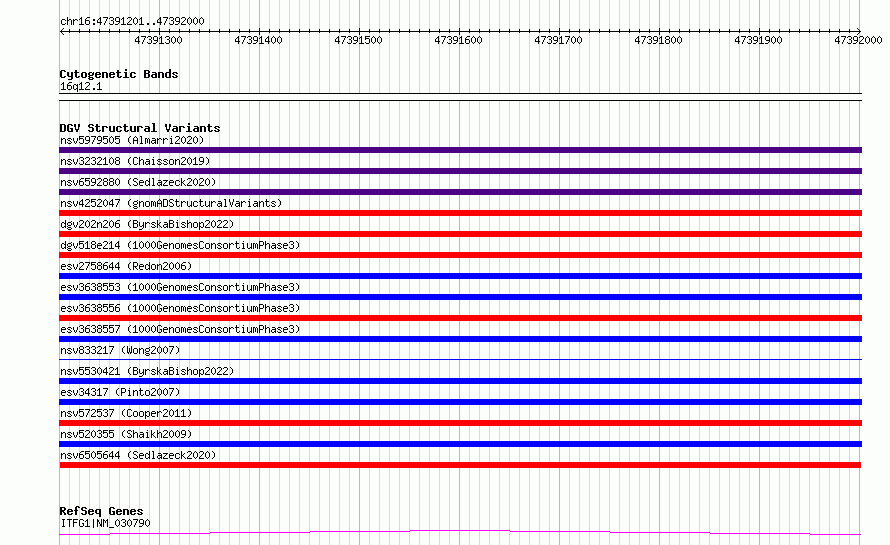Viewport: 890px width, 545px height.
Task: Click ruler position 47391900
Action: point(758,40)
